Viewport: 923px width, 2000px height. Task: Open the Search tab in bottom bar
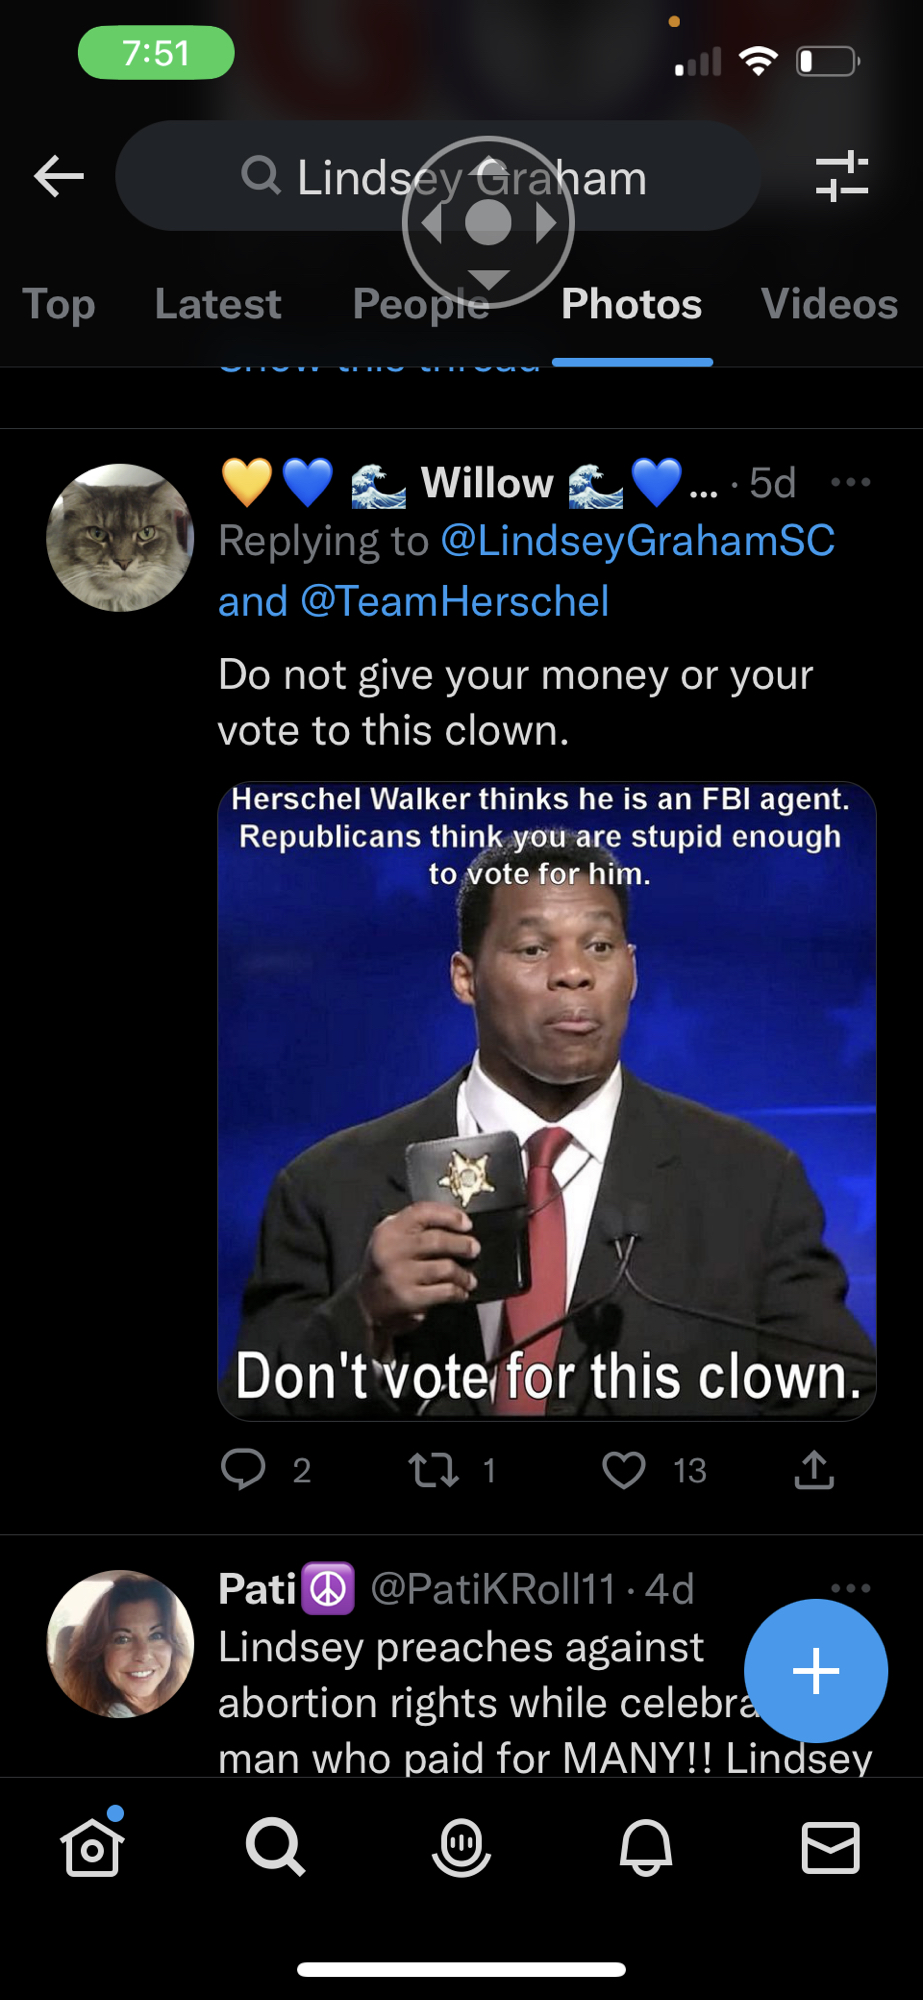click(x=275, y=1846)
